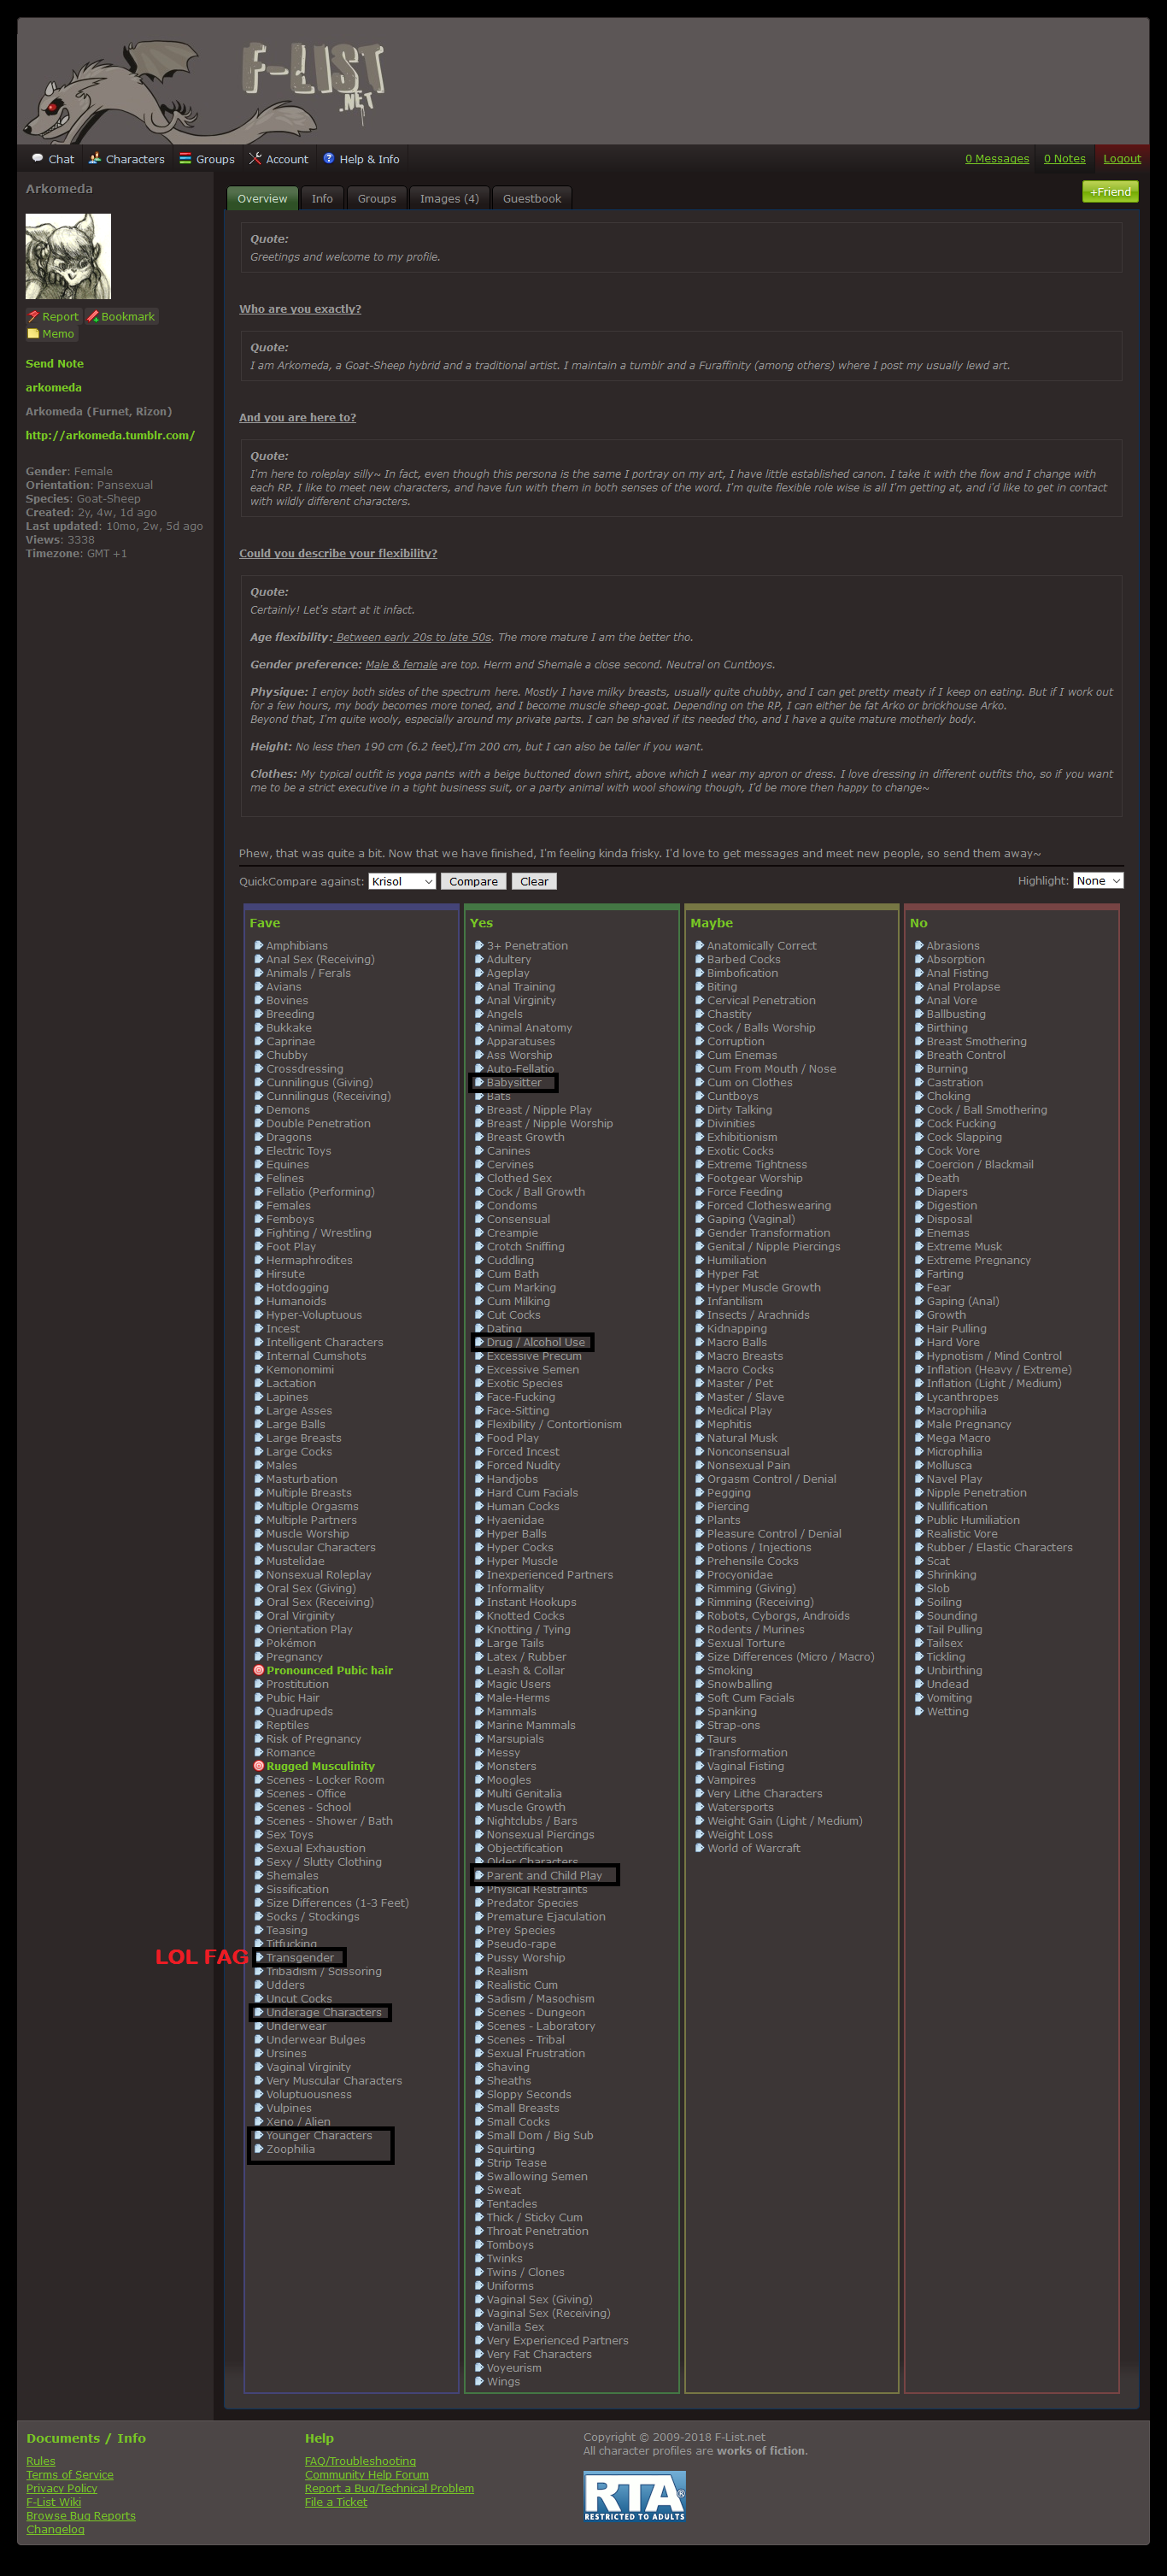Expand the Magic Users entry arrow
The width and height of the screenshot is (1167, 2576).
tap(479, 1684)
